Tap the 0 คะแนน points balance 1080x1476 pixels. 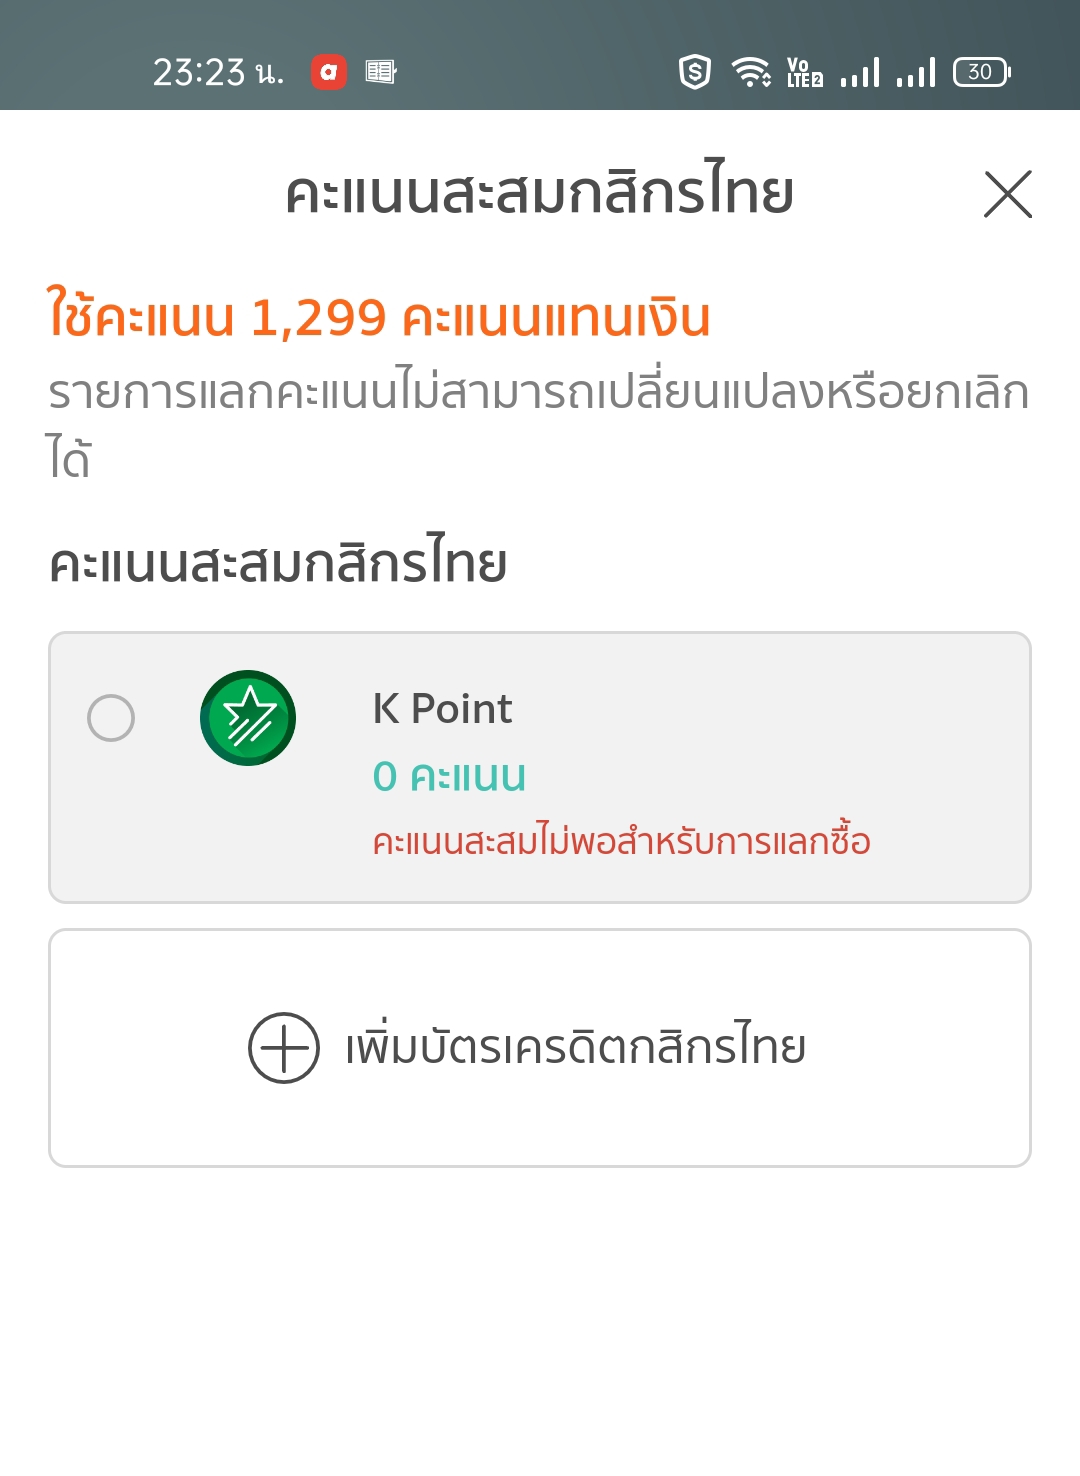[x=449, y=776]
